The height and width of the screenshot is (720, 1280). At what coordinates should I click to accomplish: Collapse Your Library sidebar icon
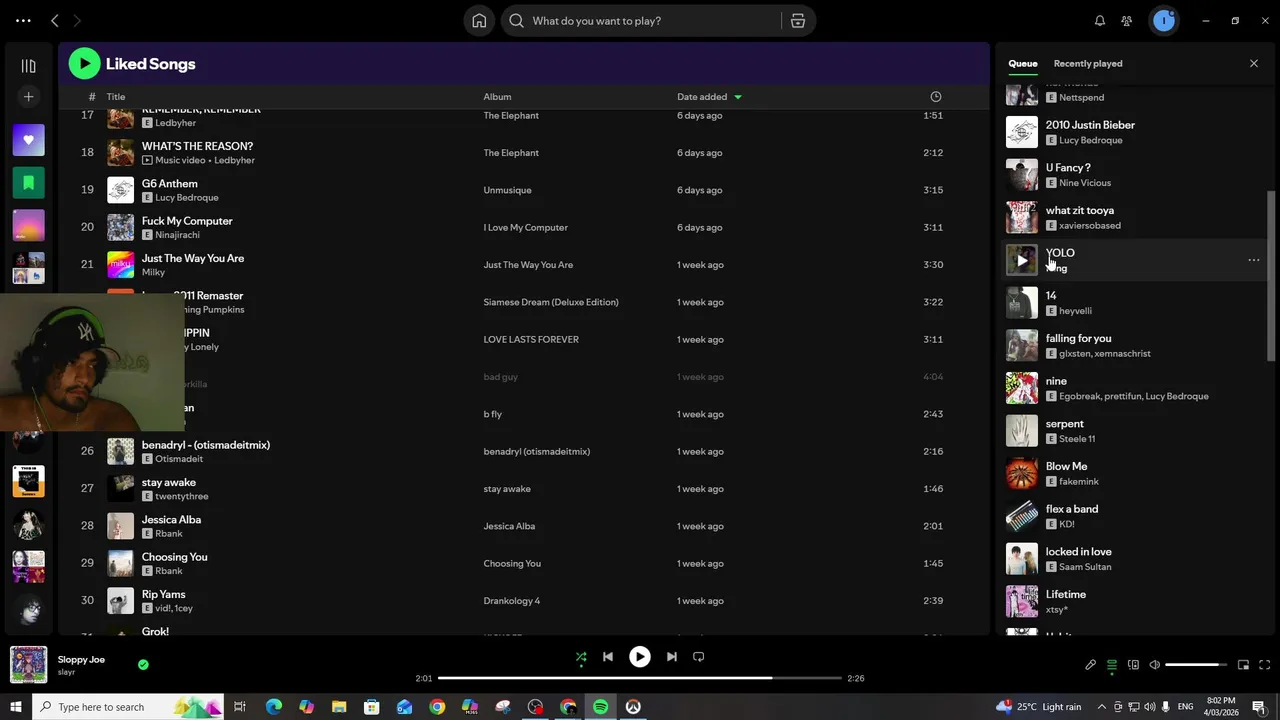[28, 66]
